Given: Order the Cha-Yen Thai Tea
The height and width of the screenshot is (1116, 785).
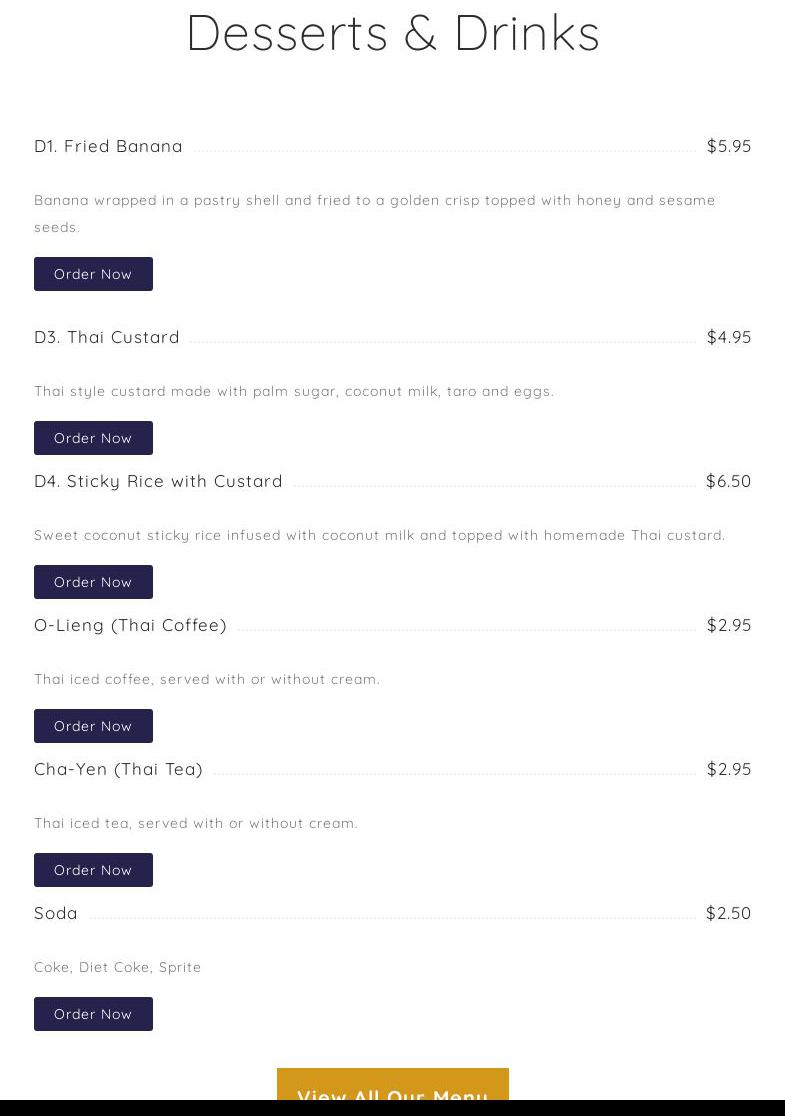Looking at the screenshot, I should pyautogui.click(x=93, y=870).
